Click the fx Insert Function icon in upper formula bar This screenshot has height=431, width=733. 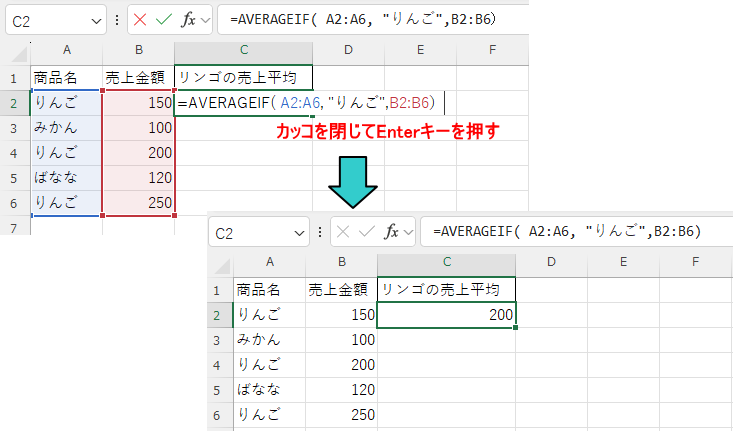point(187,20)
